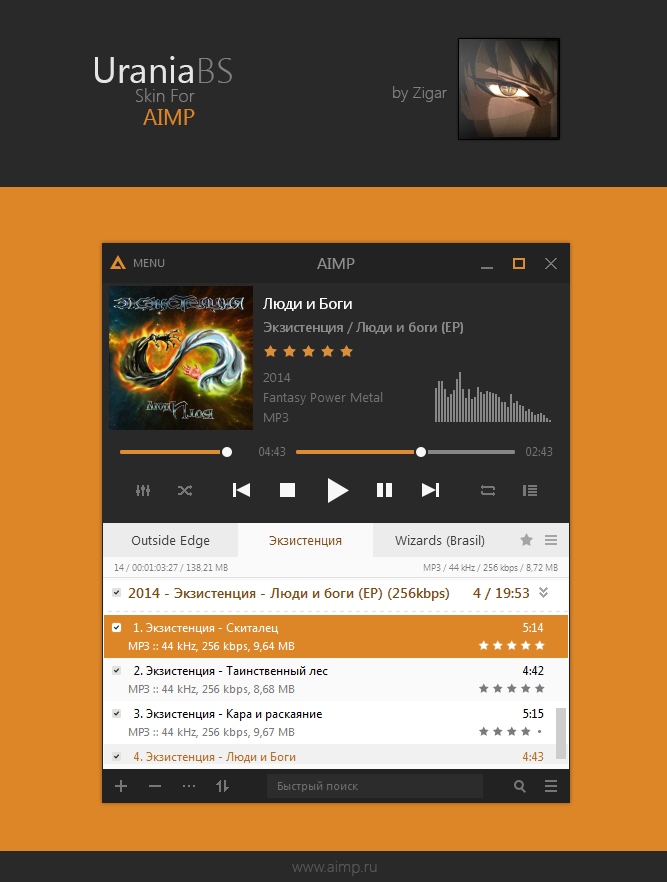
Task: Skip to the next track
Action: click(430, 490)
